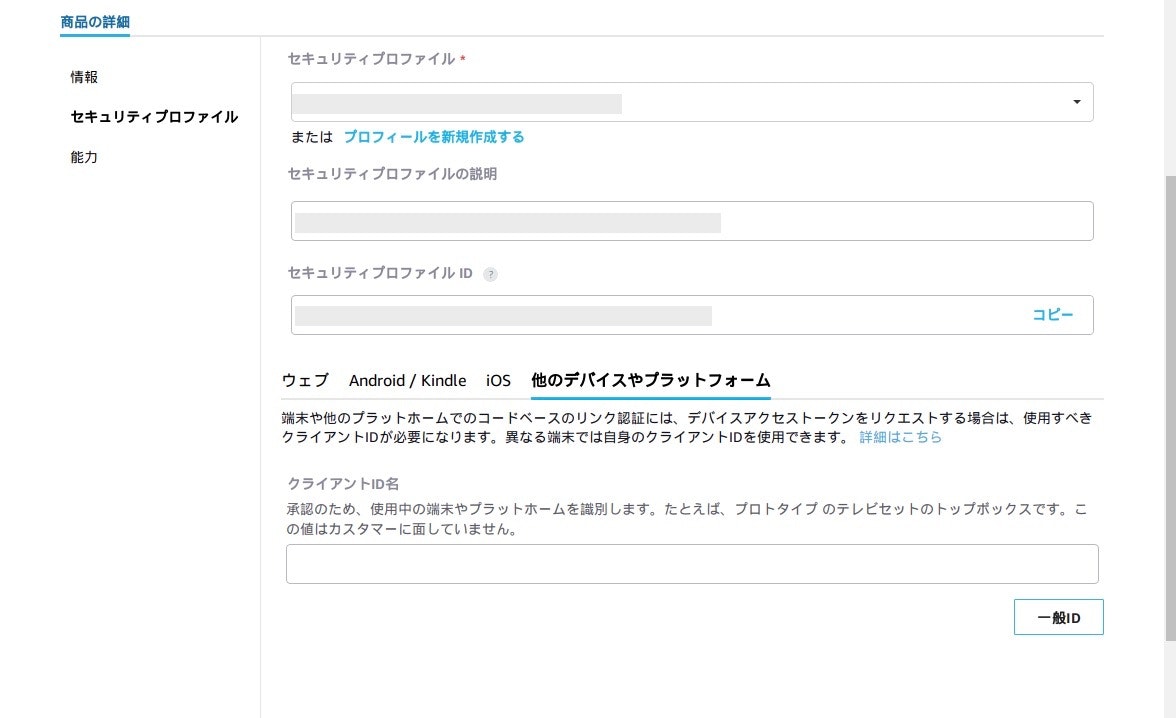Switch to the Android / Kindle tab
Image resolution: width=1176 pixels, height=718 pixels.
pos(407,380)
